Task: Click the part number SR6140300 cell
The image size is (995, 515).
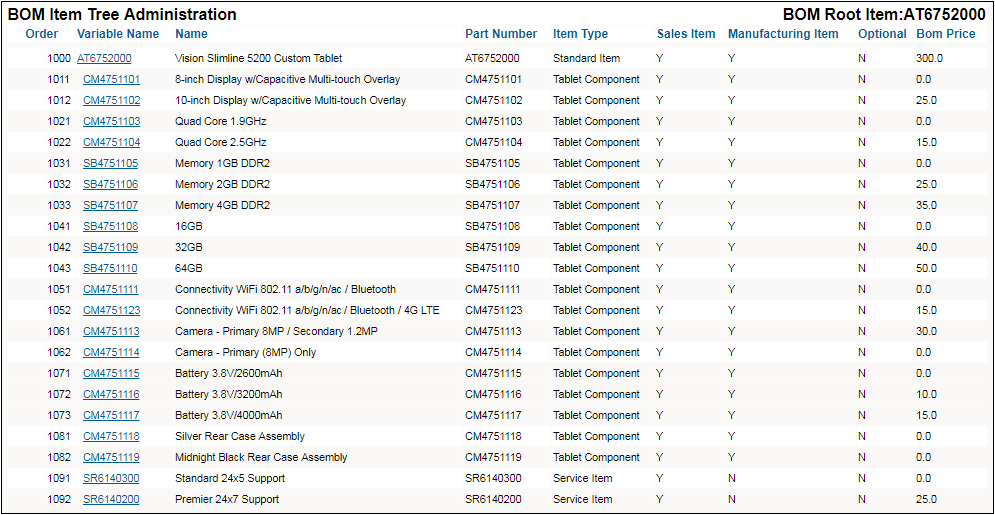Action: tap(494, 478)
